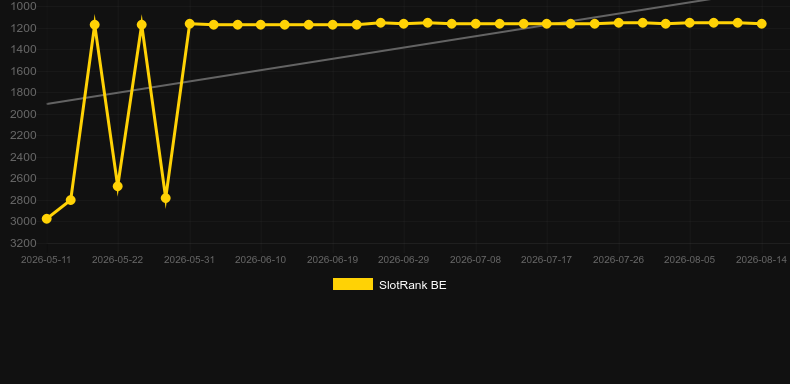Click the 2400 y-axis value label
This screenshot has height=384, width=790.
(x=24, y=157)
